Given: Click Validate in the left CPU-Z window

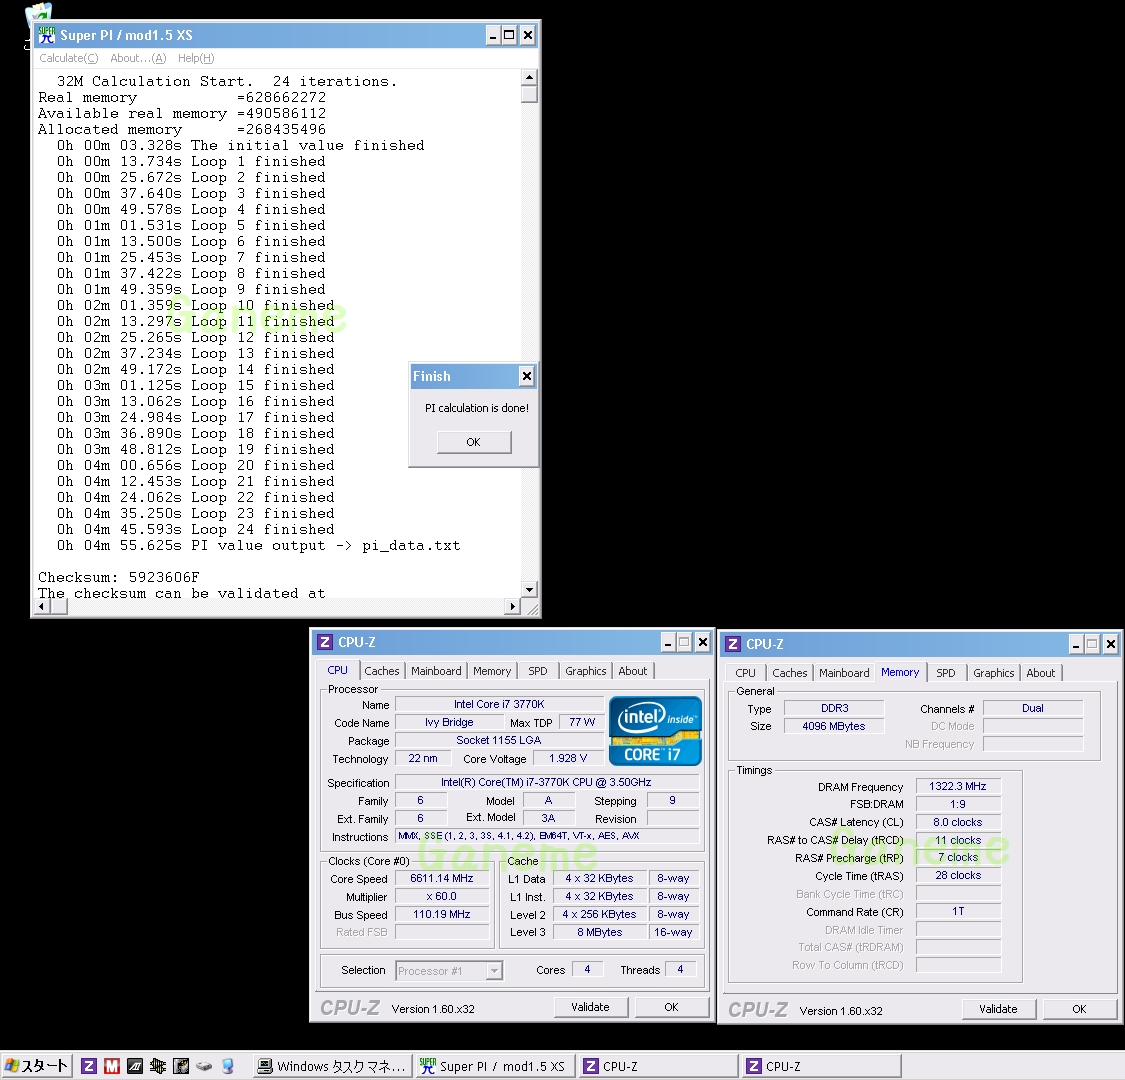Looking at the screenshot, I should tap(590, 1008).
